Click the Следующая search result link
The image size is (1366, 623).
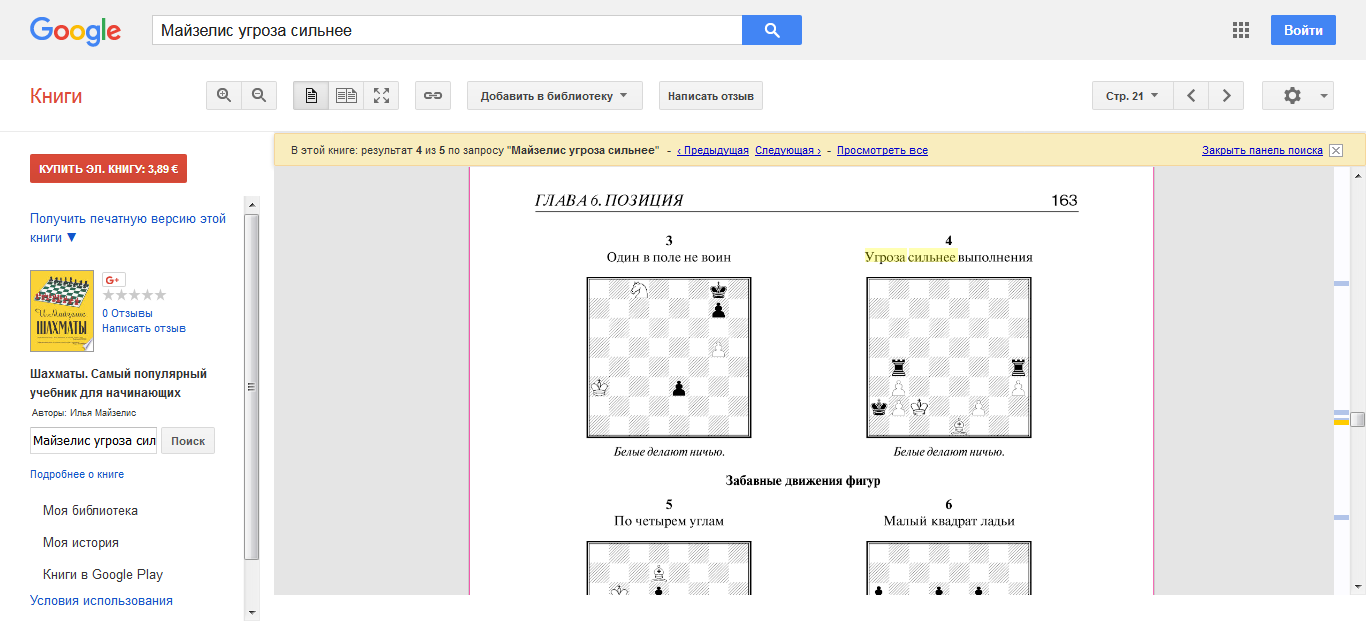787,151
